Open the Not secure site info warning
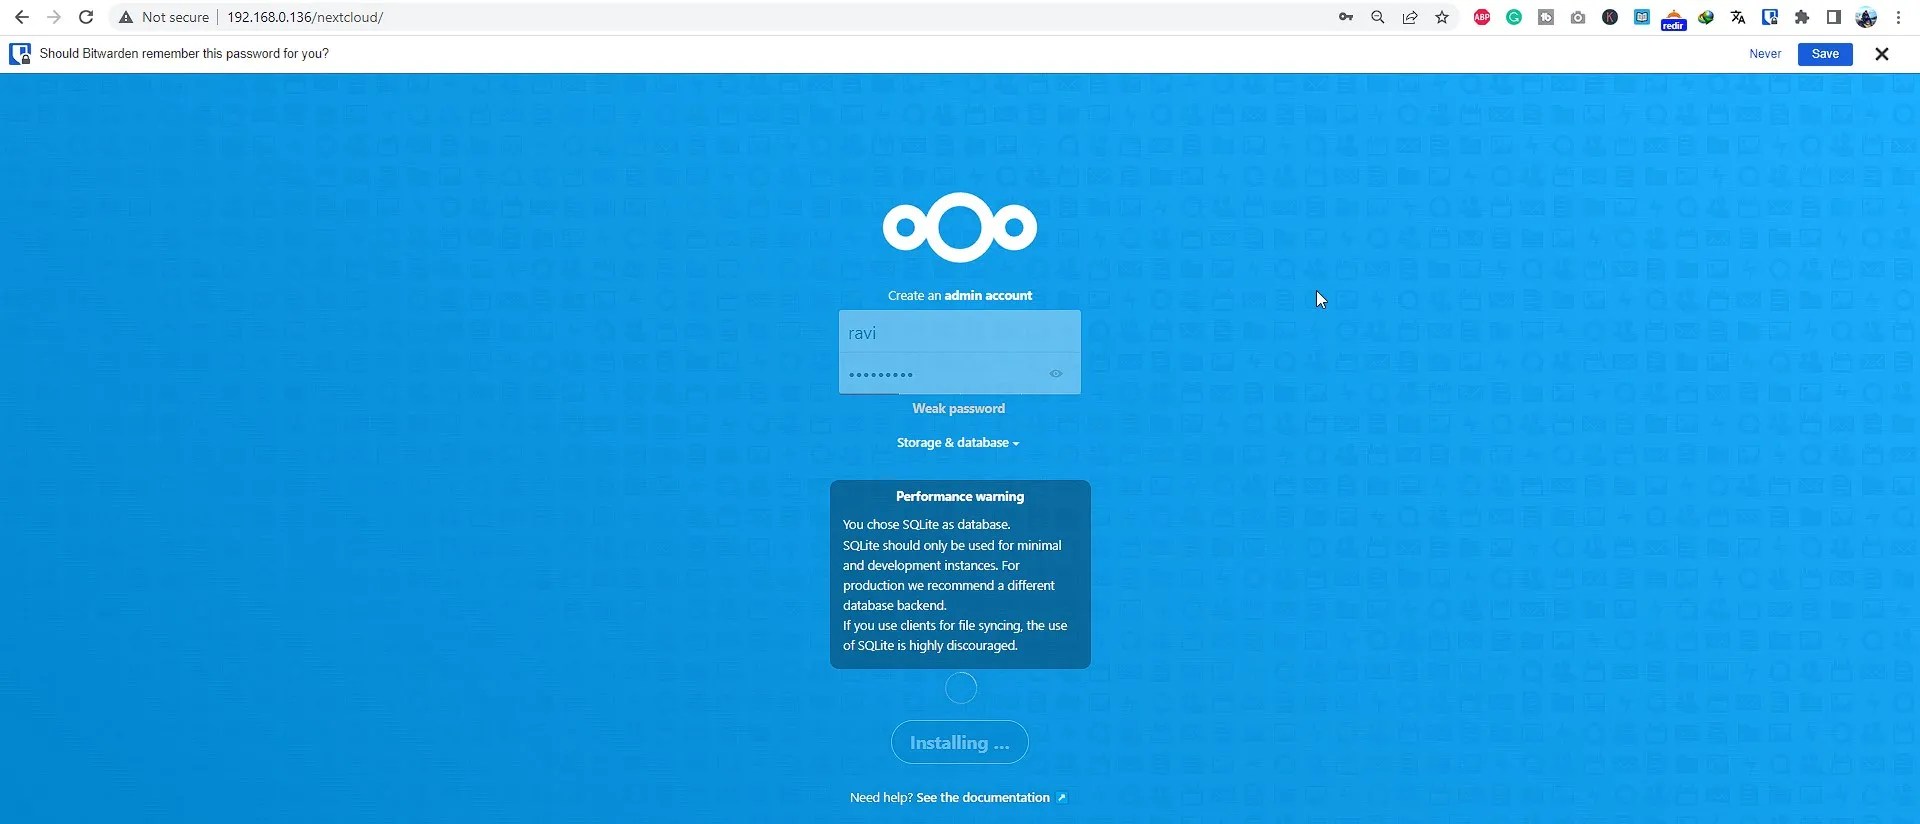The image size is (1920, 824). tap(164, 17)
